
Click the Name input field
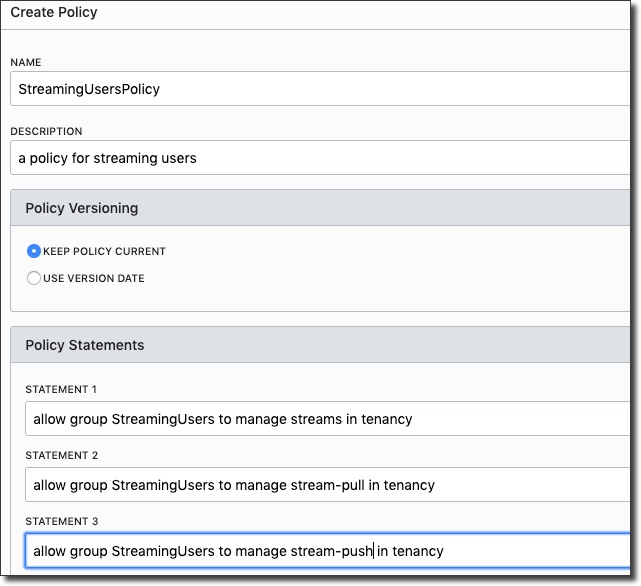tap(320, 89)
